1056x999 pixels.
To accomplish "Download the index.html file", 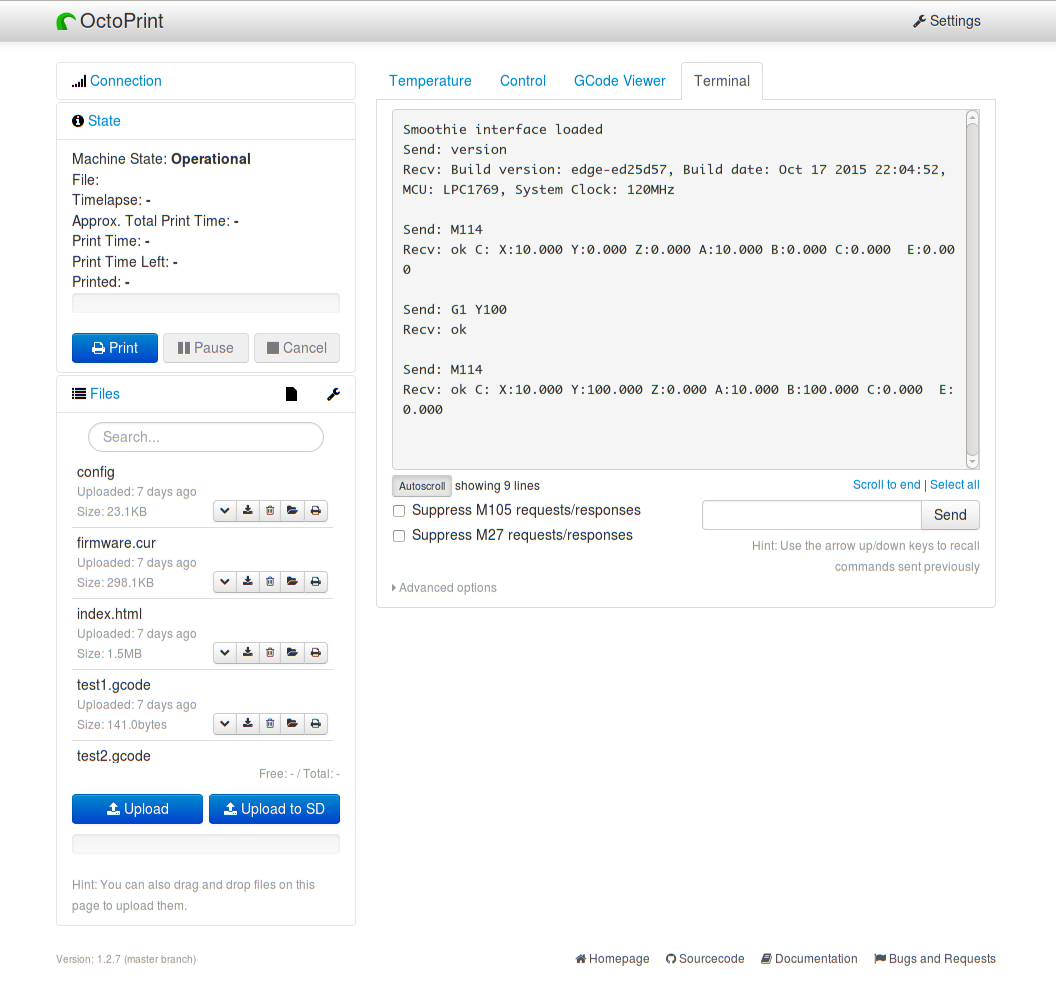I will point(248,653).
